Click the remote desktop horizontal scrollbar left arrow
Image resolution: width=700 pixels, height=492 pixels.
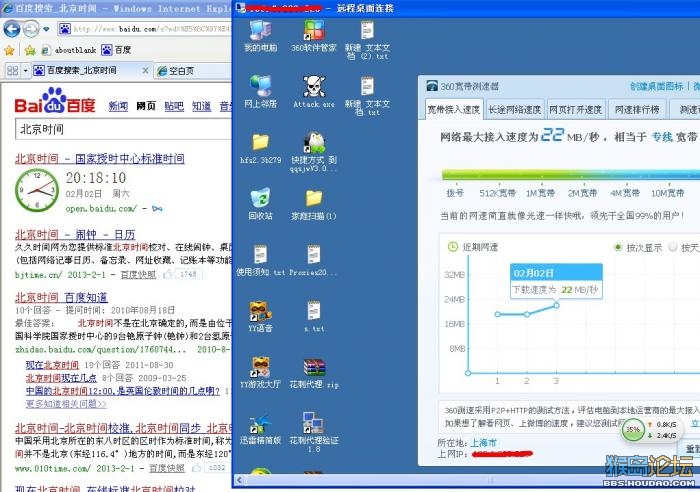[240, 480]
